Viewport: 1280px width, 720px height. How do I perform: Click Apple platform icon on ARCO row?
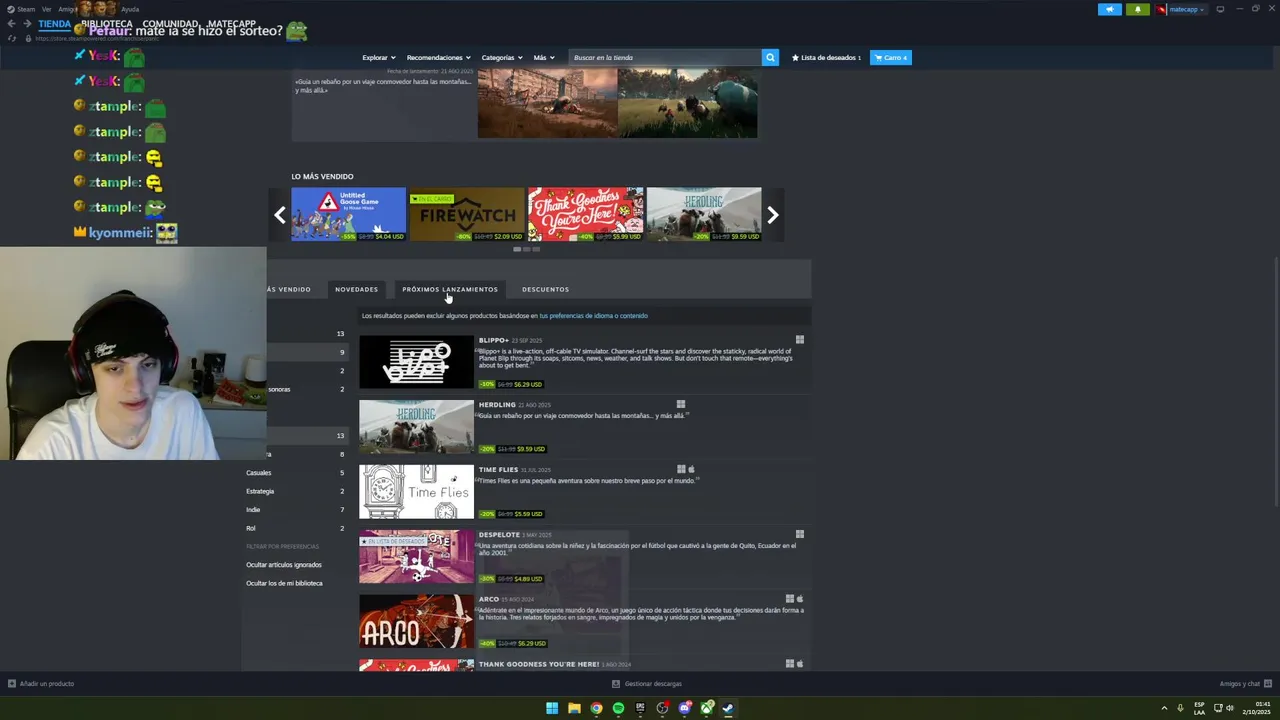[x=800, y=599]
